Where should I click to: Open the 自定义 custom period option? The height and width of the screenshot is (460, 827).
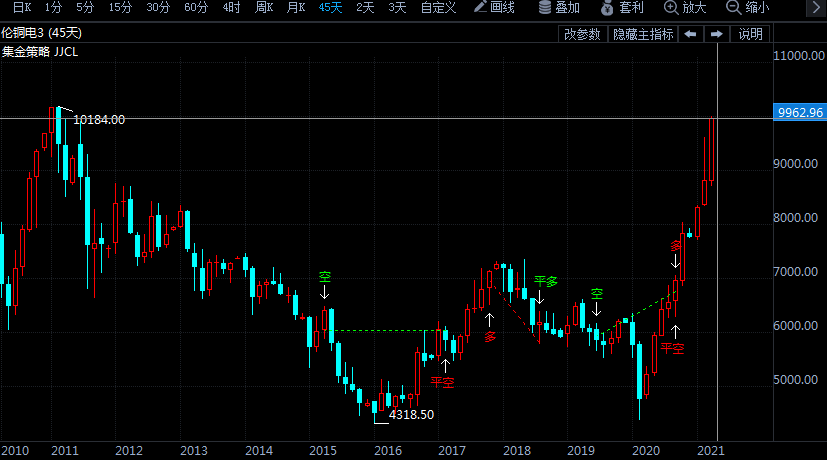coord(438,7)
